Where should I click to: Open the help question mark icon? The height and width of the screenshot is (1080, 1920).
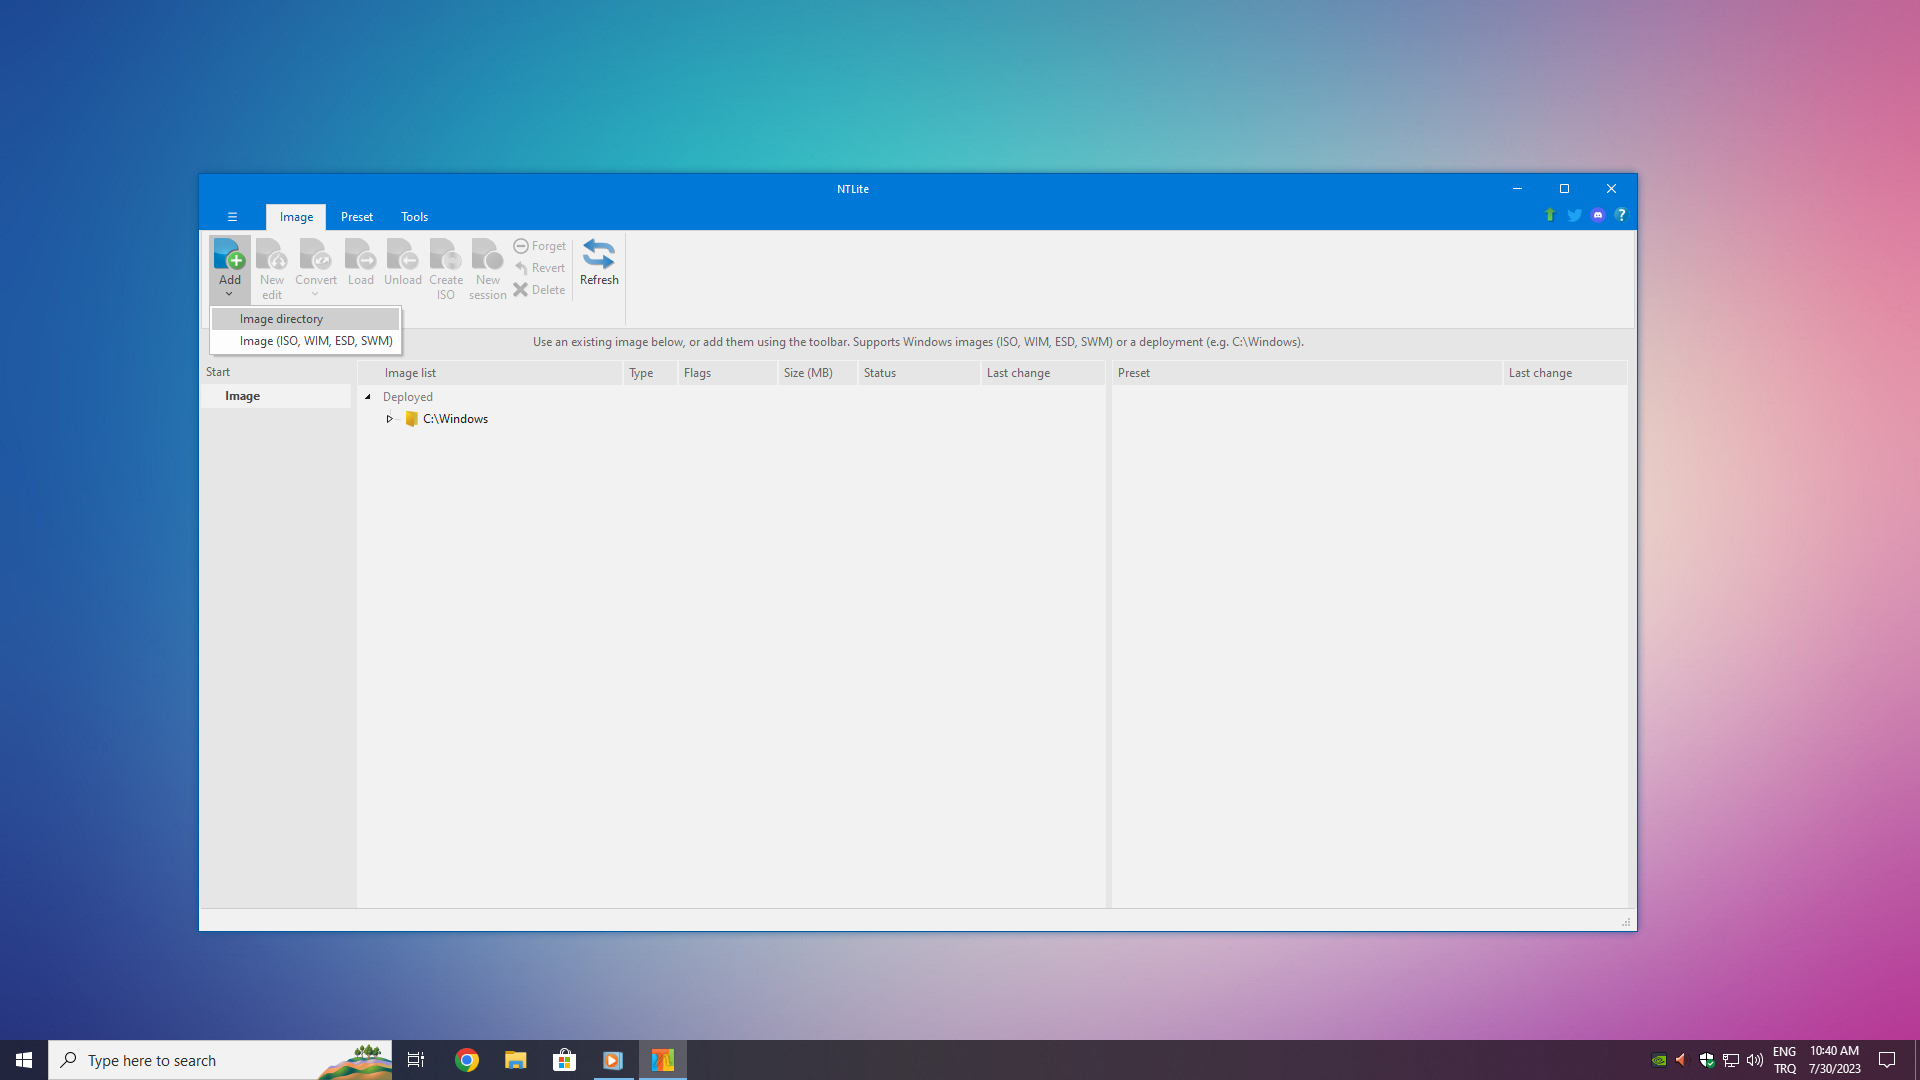tap(1621, 215)
